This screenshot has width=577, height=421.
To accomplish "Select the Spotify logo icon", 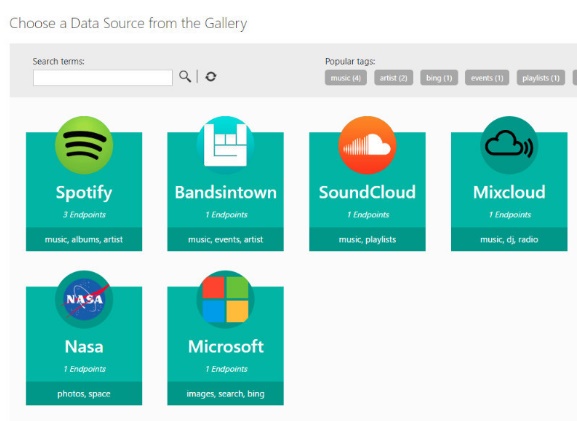I will 84,145.
